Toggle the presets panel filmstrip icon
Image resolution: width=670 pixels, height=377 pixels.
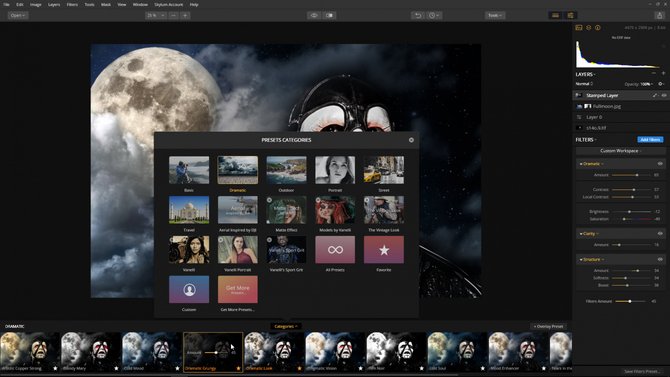[x=555, y=15]
